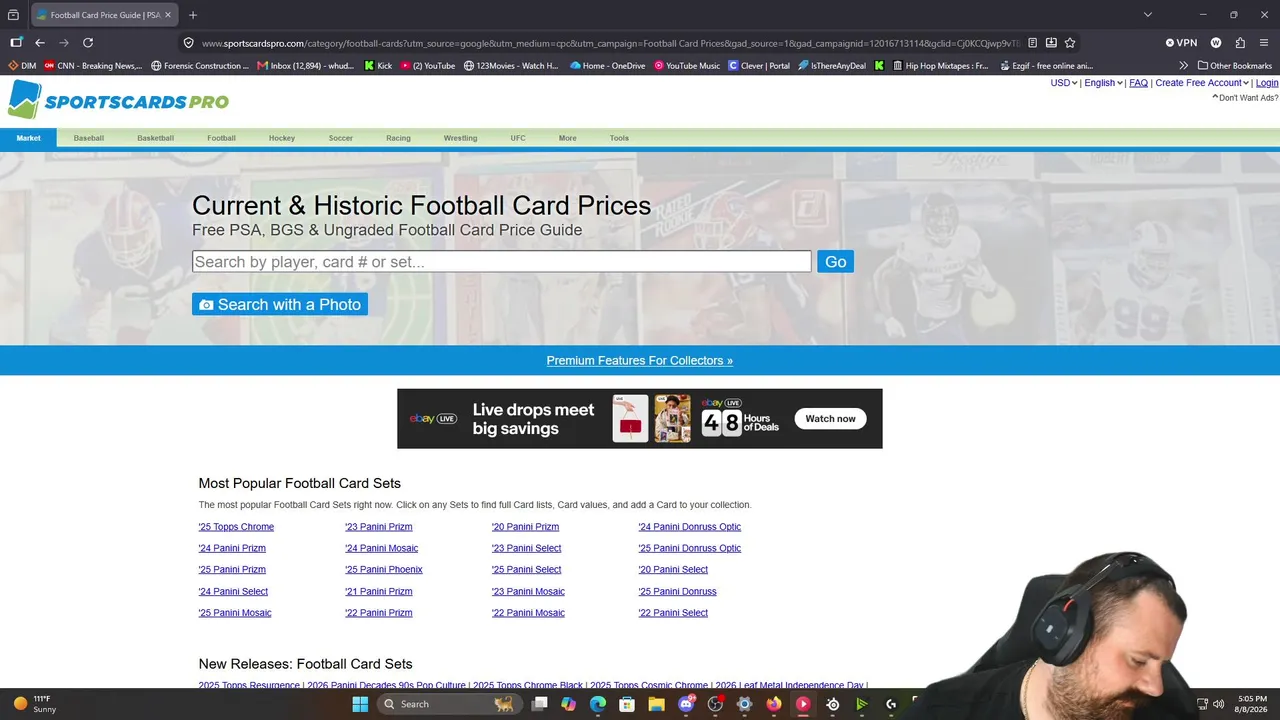This screenshot has height=720, width=1280.
Task: Click the SportsCardsPro logo
Action: [x=119, y=101]
